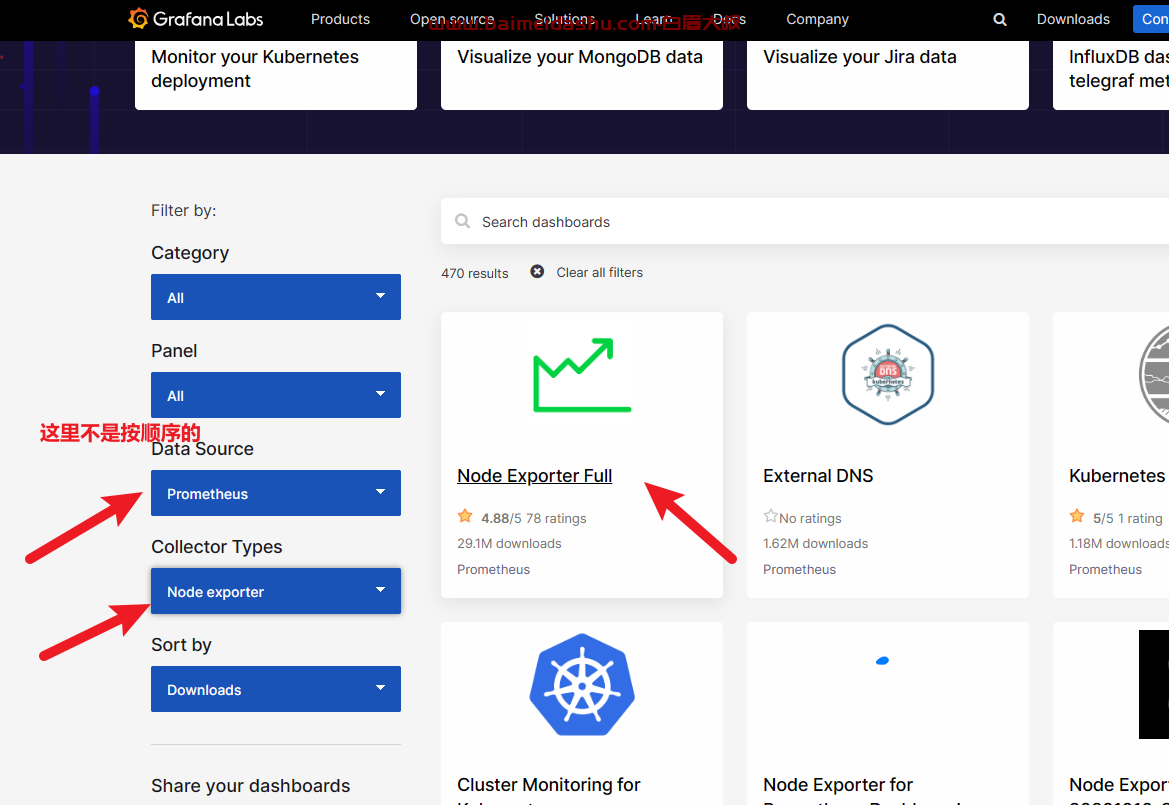Open the Solutions menu
The height and width of the screenshot is (805, 1169).
pos(564,19)
